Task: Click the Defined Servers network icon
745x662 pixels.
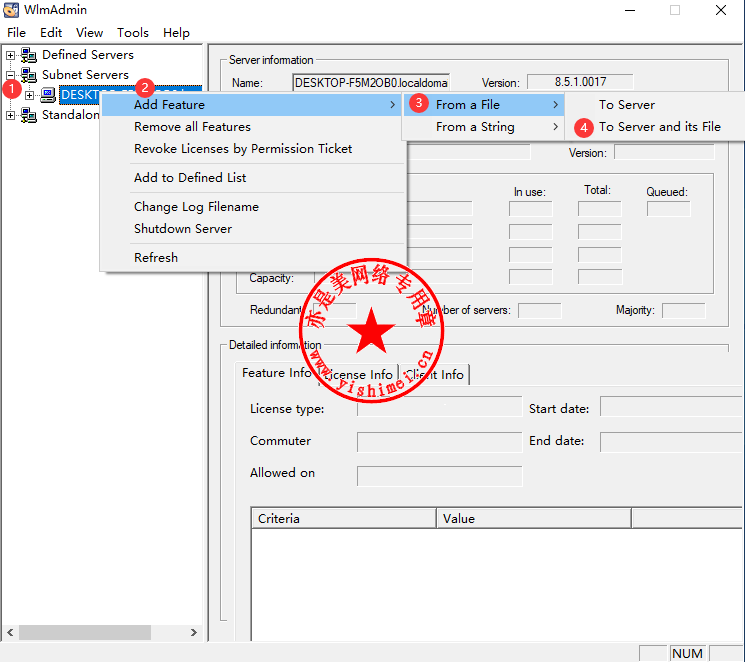Action: tap(29, 55)
